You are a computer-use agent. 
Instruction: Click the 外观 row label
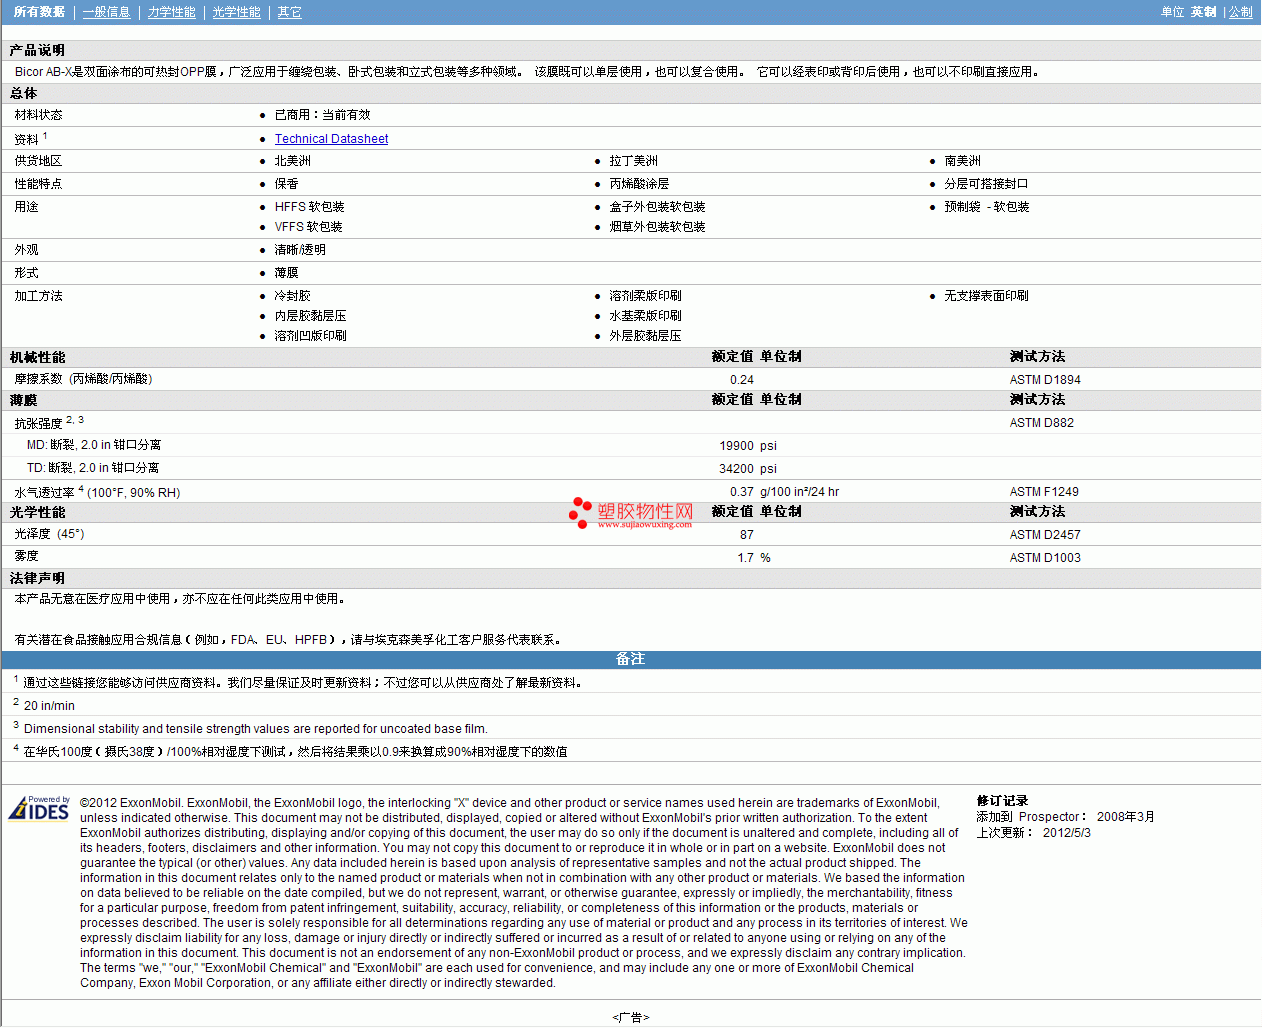click(x=27, y=250)
